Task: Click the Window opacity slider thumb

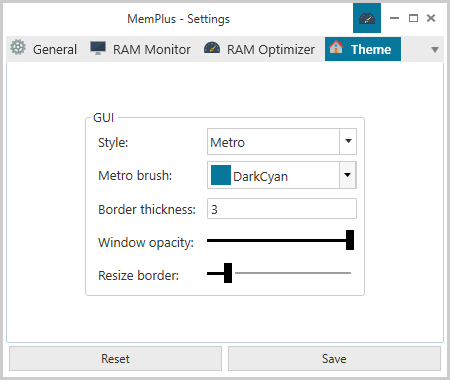Action: (350, 240)
